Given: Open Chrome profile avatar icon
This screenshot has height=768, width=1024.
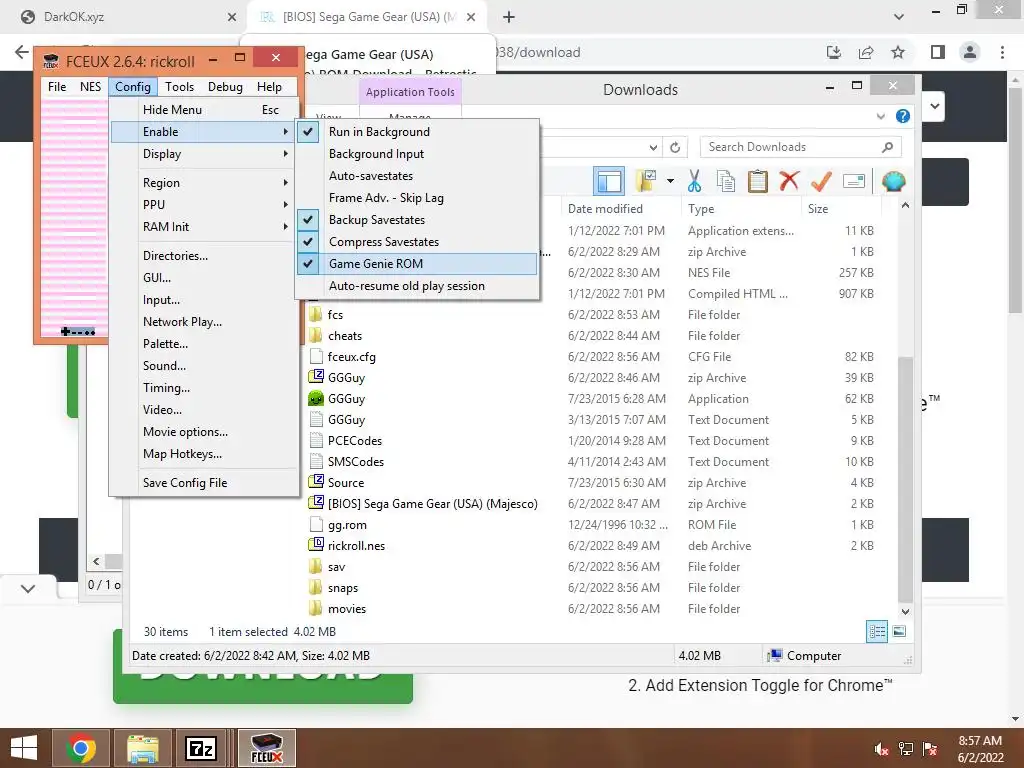Looking at the screenshot, I should 970,52.
